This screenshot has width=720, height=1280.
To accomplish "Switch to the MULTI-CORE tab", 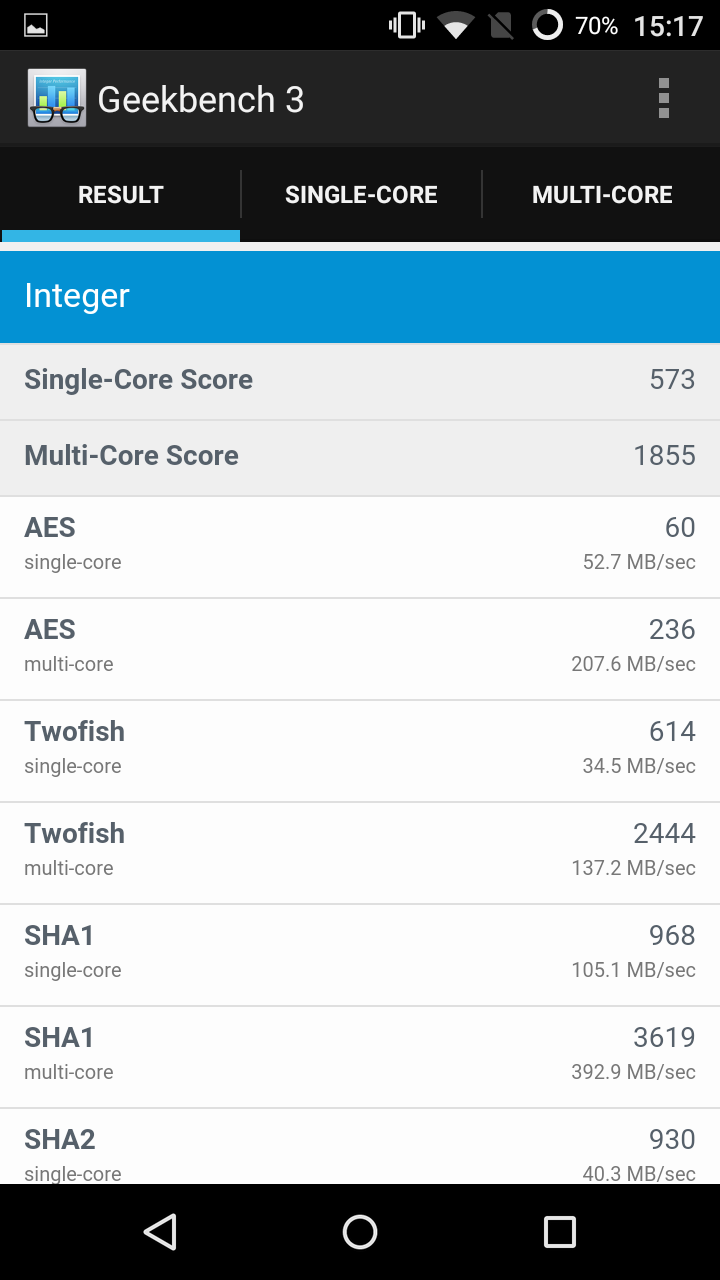I will pyautogui.click(x=602, y=195).
